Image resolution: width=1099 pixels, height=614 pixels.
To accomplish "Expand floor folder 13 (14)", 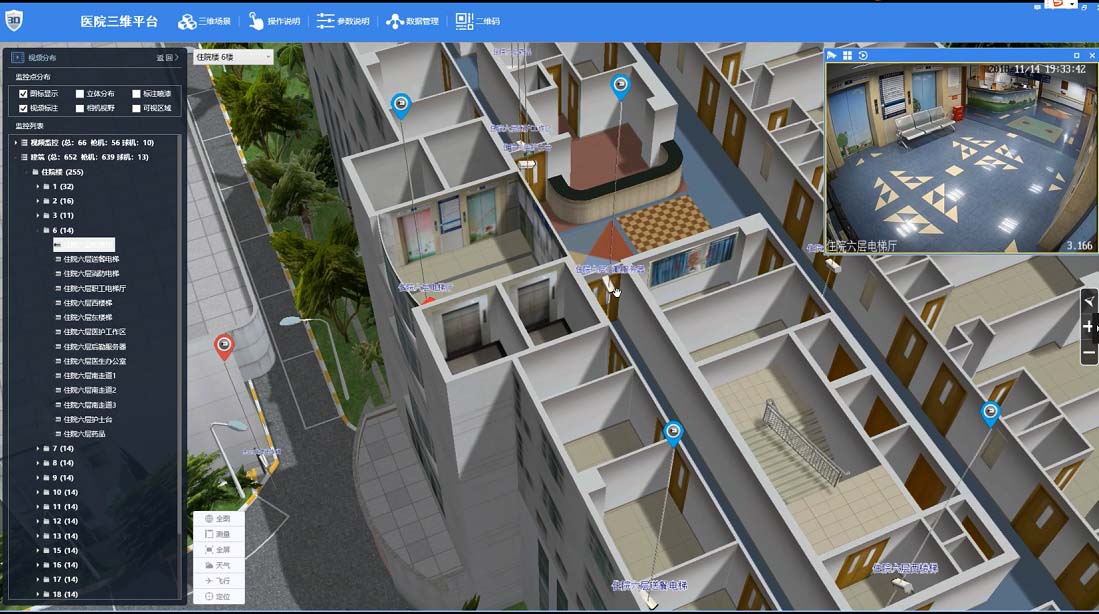I will coord(38,536).
